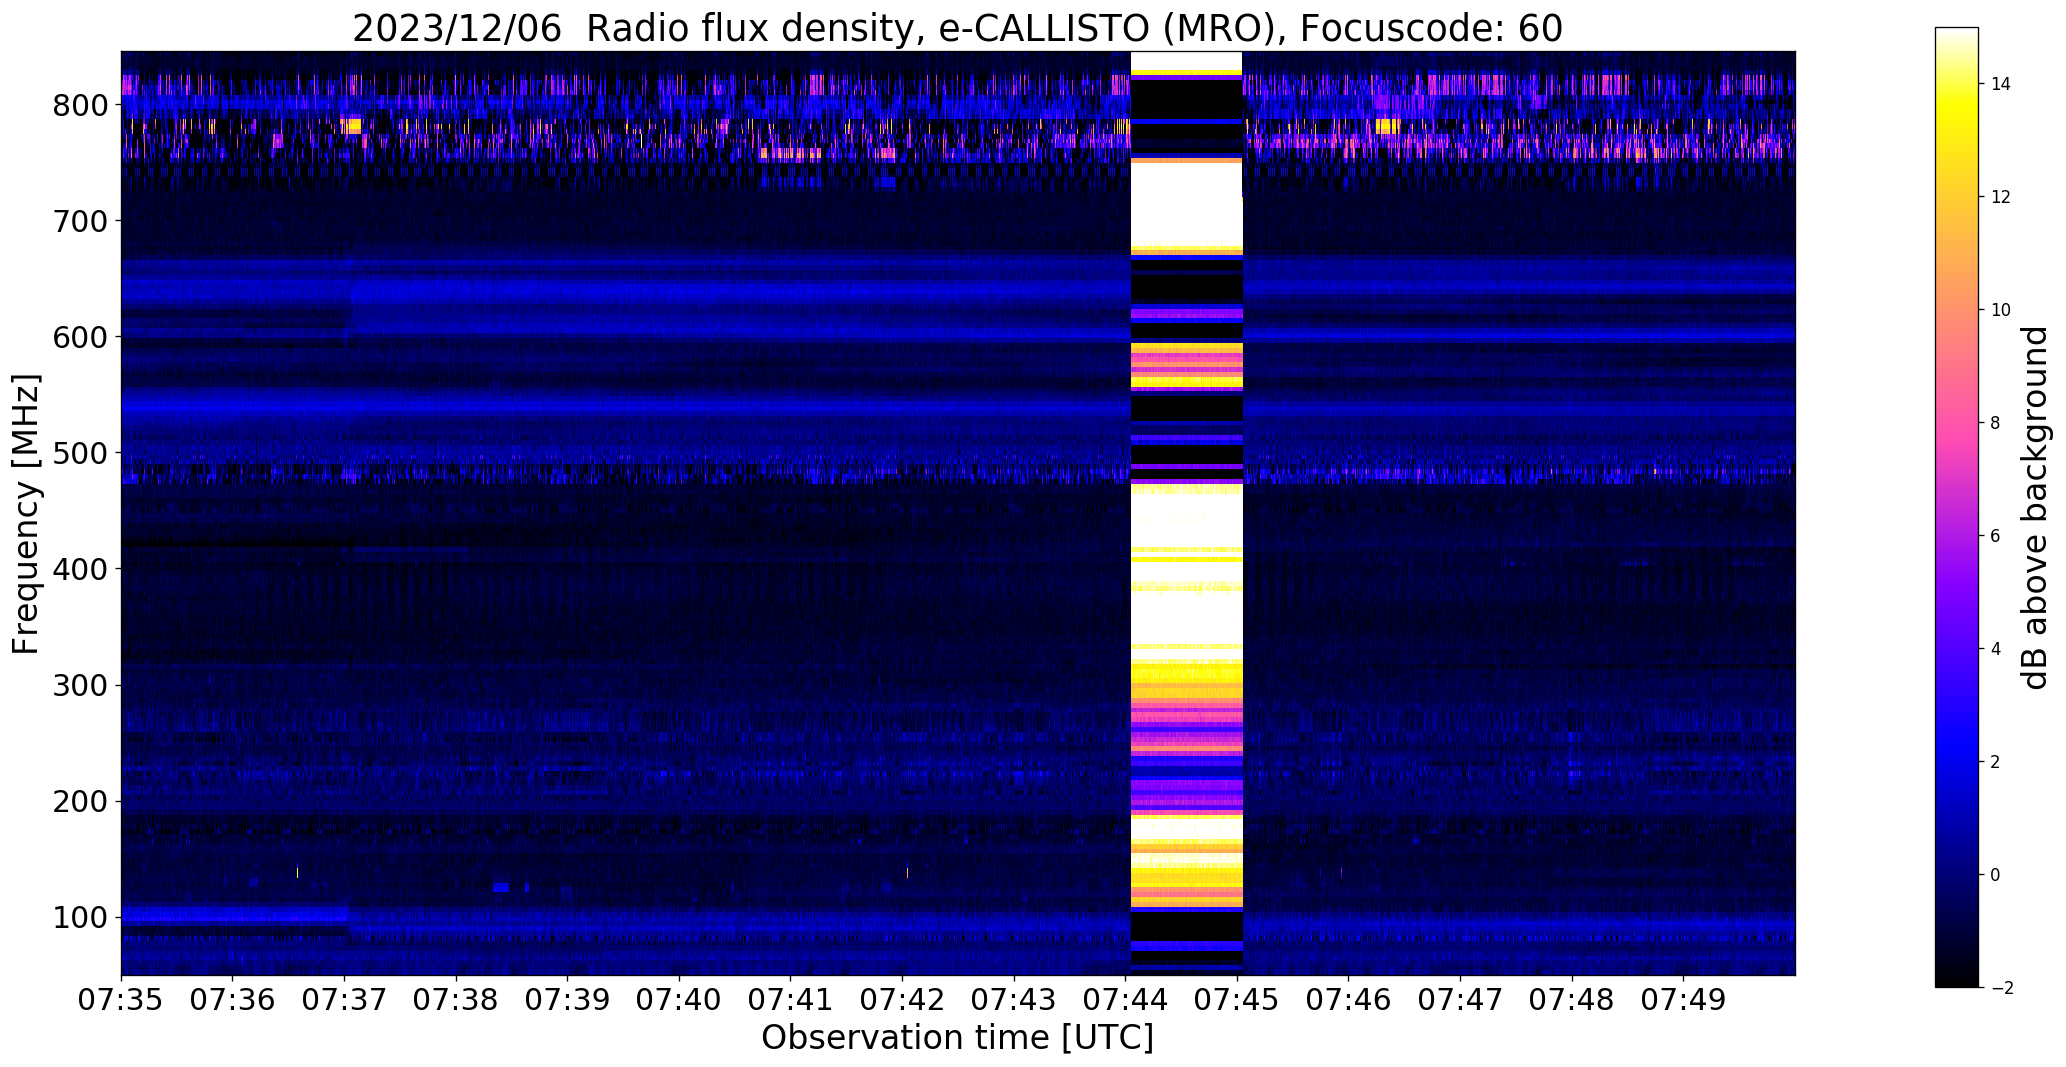Click the colorbar tick label 4
This screenshot has height=1067, width=2066.
click(x=1996, y=649)
